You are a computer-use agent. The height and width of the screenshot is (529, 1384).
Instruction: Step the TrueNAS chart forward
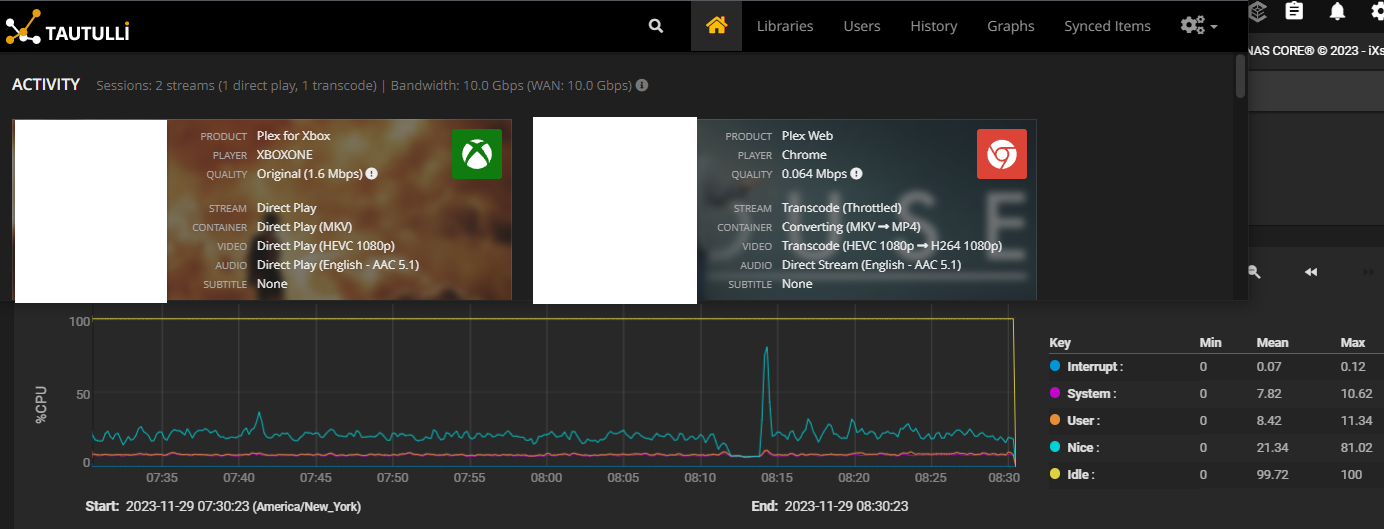coord(1369,272)
